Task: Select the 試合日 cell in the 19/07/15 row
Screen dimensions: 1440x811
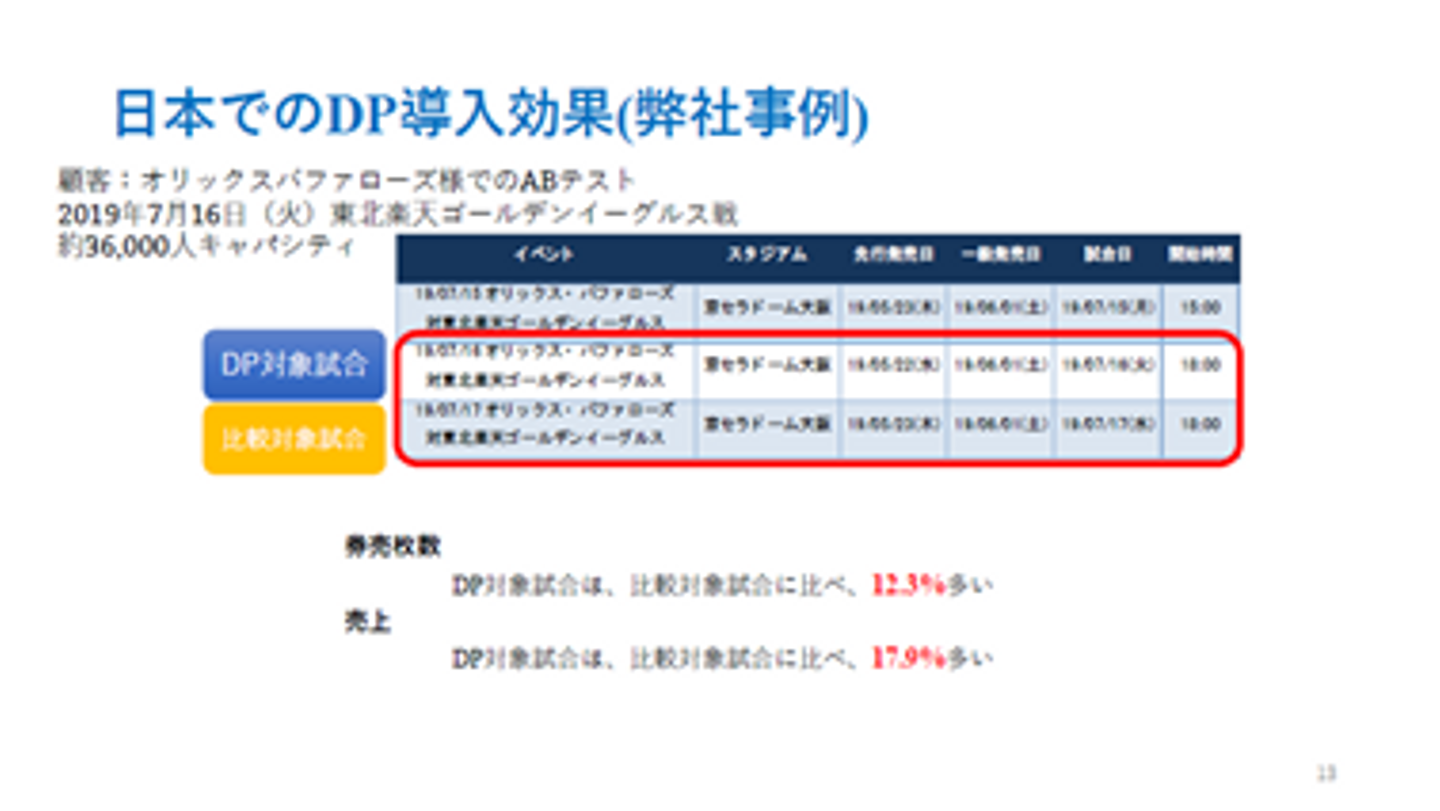Action: click(1107, 308)
